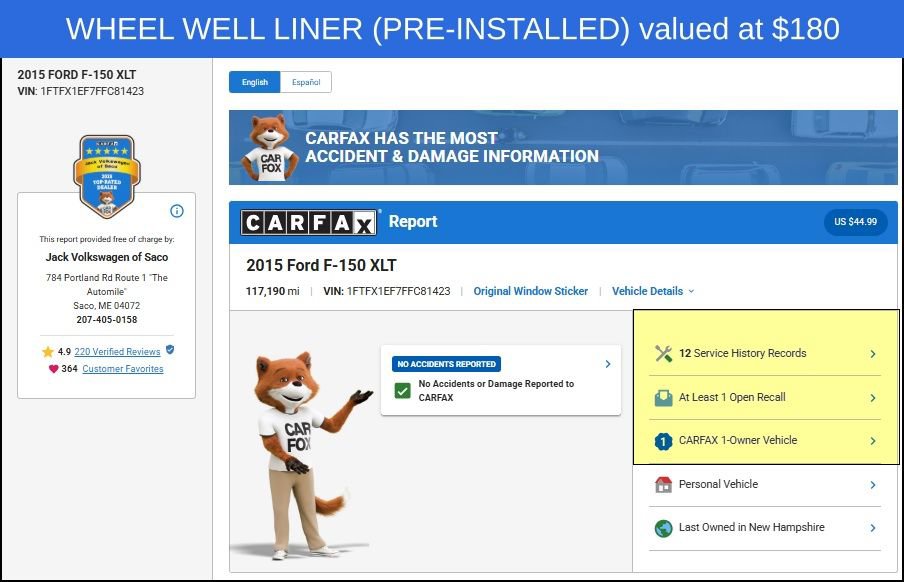
Task: Click the Open Recall envelope icon
Action: (x=664, y=397)
